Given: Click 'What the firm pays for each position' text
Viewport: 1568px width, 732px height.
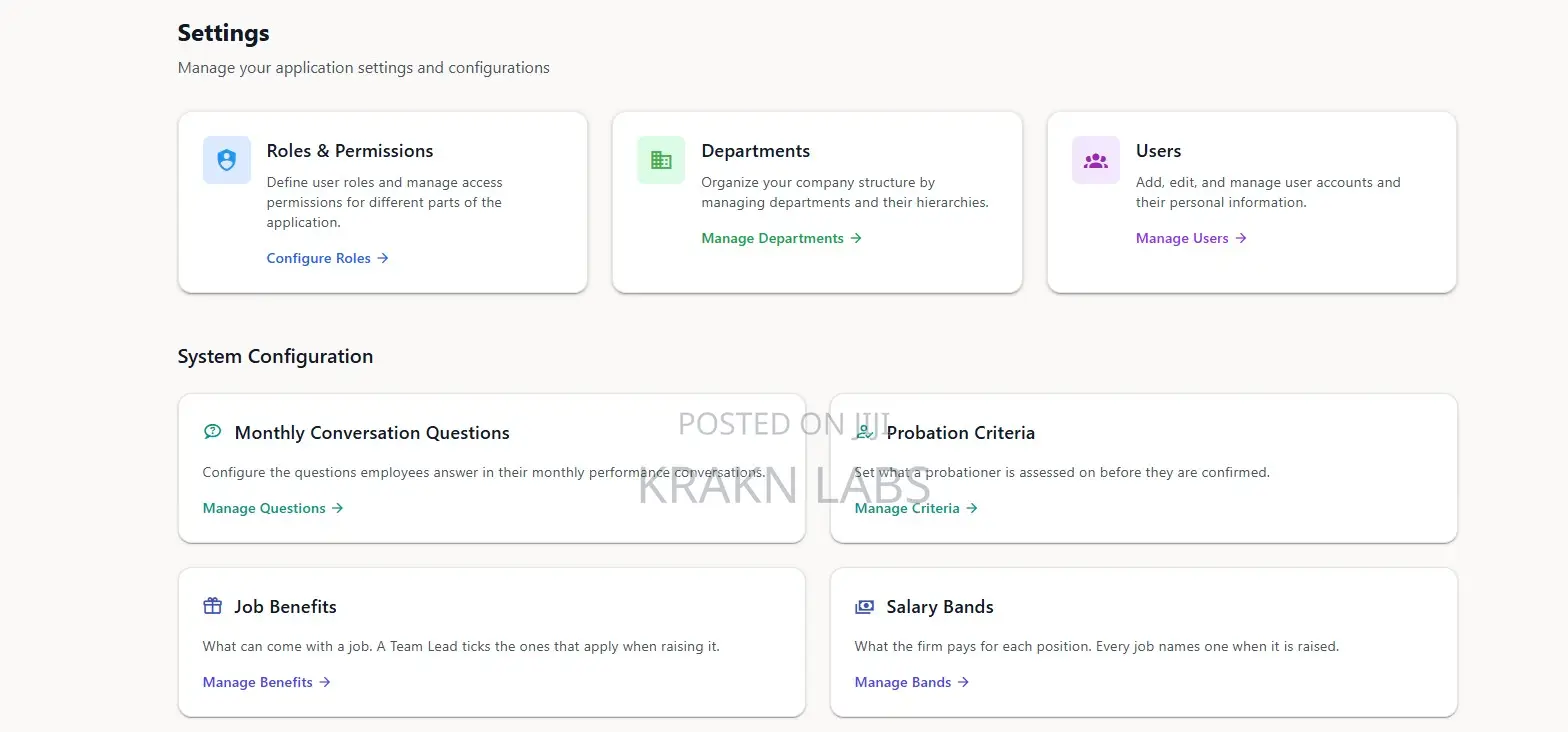Looking at the screenshot, I should pyautogui.click(x=1097, y=646).
